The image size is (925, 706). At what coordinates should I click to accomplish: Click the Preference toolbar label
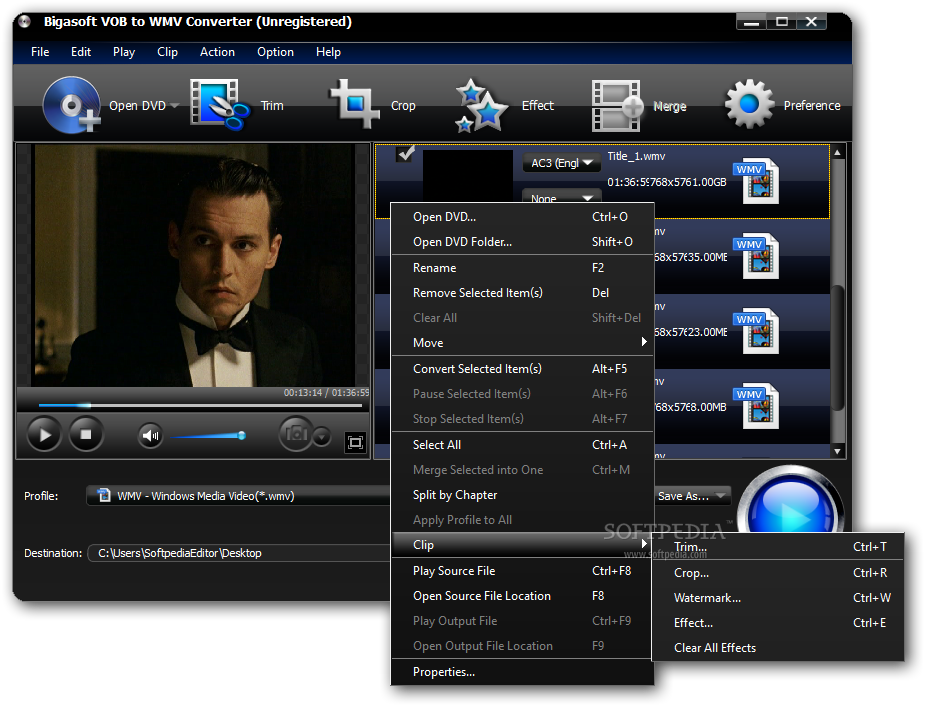(812, 106)
